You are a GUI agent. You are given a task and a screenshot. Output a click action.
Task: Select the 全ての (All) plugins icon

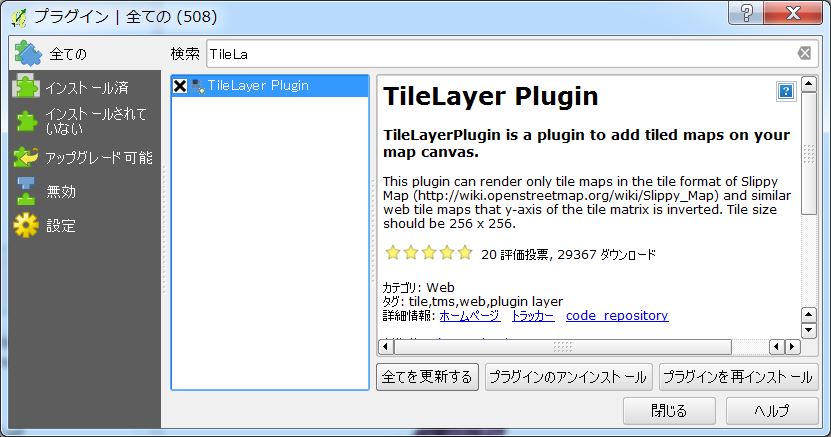(28, 53)
